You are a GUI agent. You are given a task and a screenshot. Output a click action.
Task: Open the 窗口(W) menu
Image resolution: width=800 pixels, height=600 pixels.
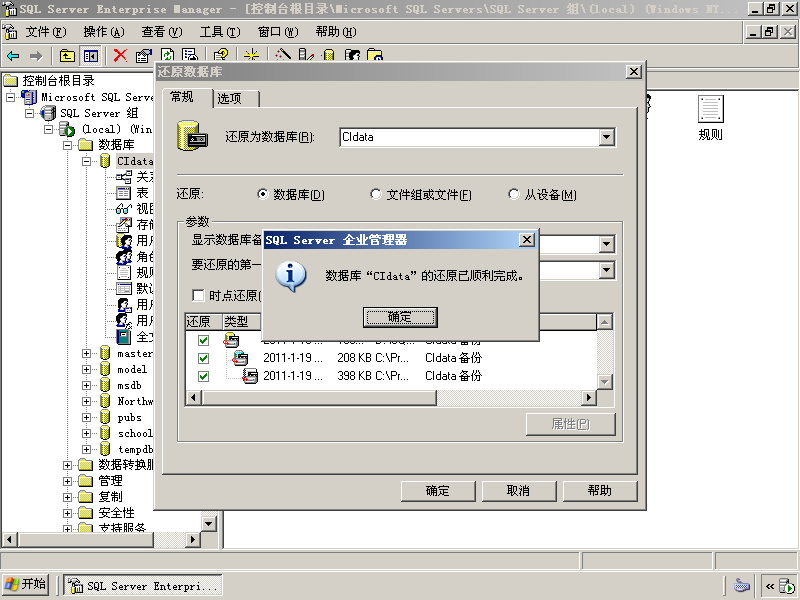[x=278, y=32]
